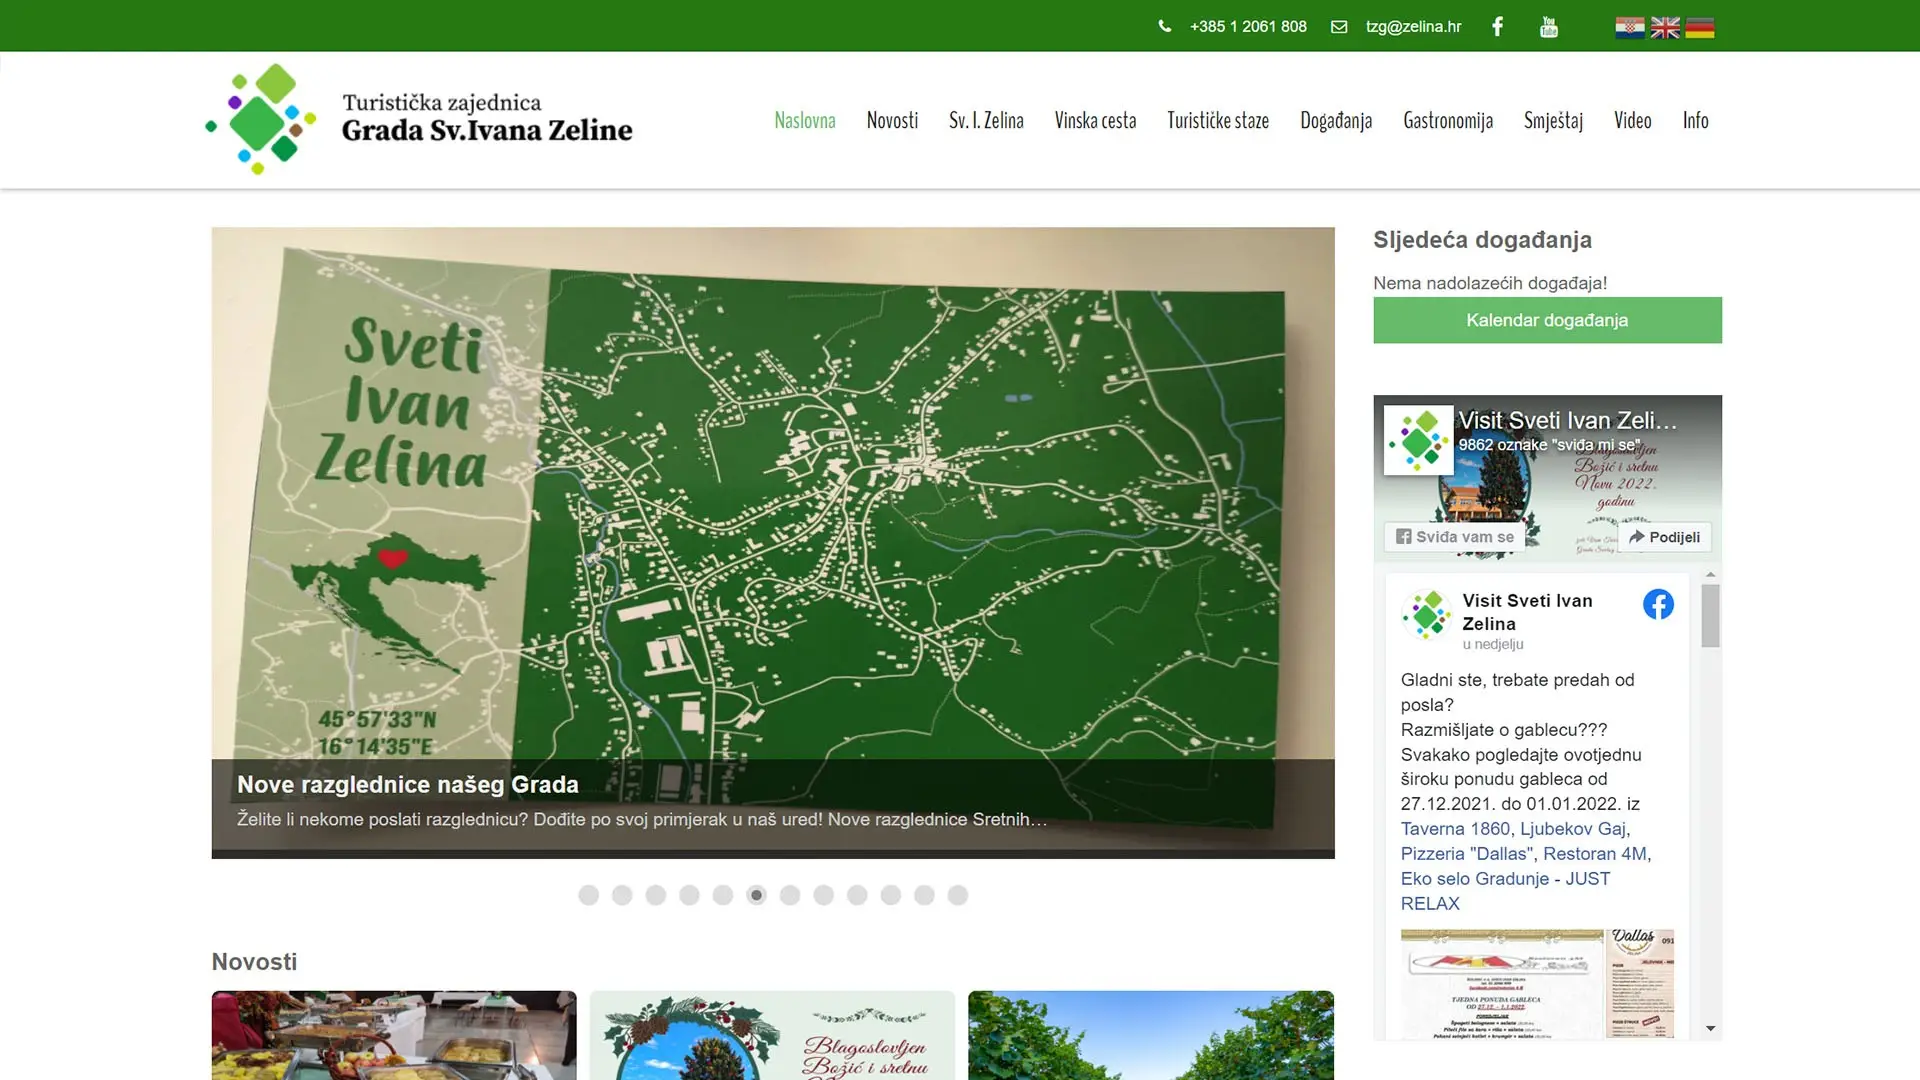The image size is (1920, 1080).
Task: Click the Facebook feed scrollbar thumb
Action: pos(1711,616)
